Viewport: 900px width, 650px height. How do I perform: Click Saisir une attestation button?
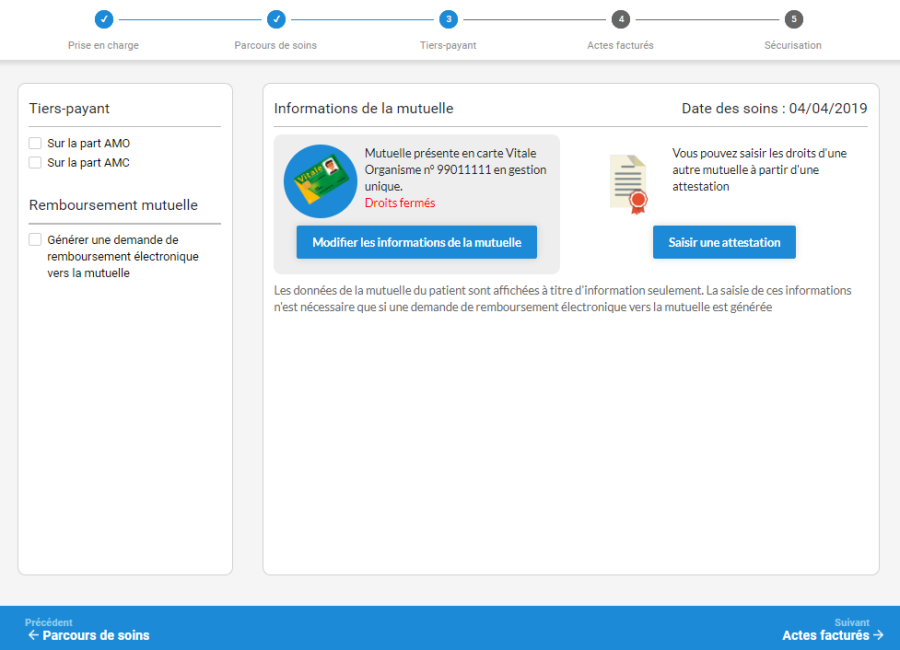(x=724, y=242)
